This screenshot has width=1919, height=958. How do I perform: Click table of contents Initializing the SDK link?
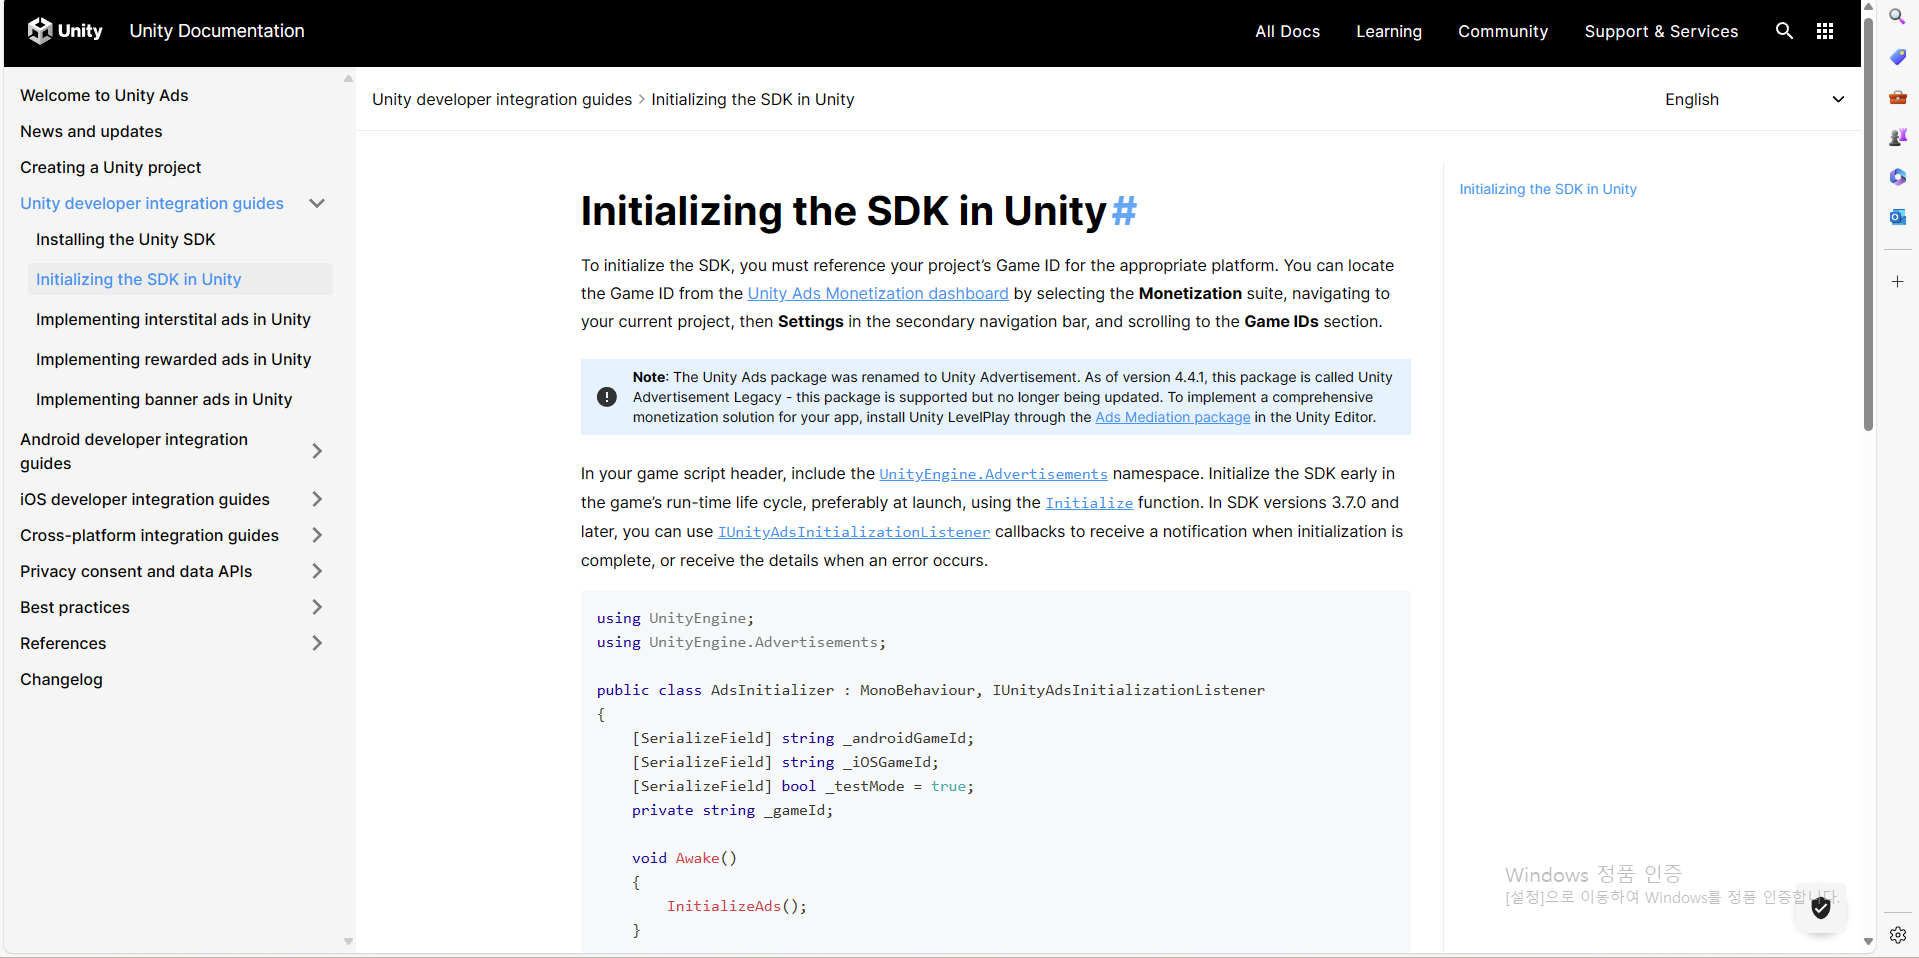coord(1548,189)
